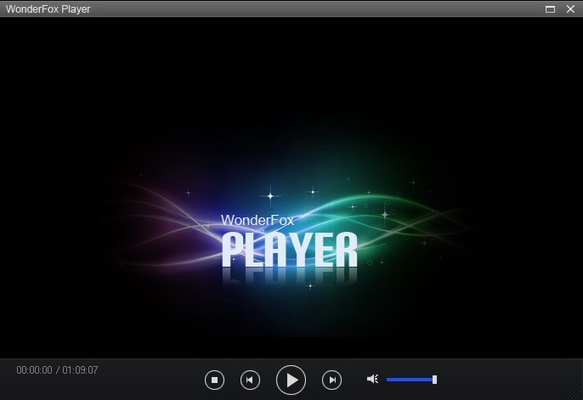Screen dimensions: 583x400
Task: Start playback with the Play button
Action: click(x=291, y=380)
